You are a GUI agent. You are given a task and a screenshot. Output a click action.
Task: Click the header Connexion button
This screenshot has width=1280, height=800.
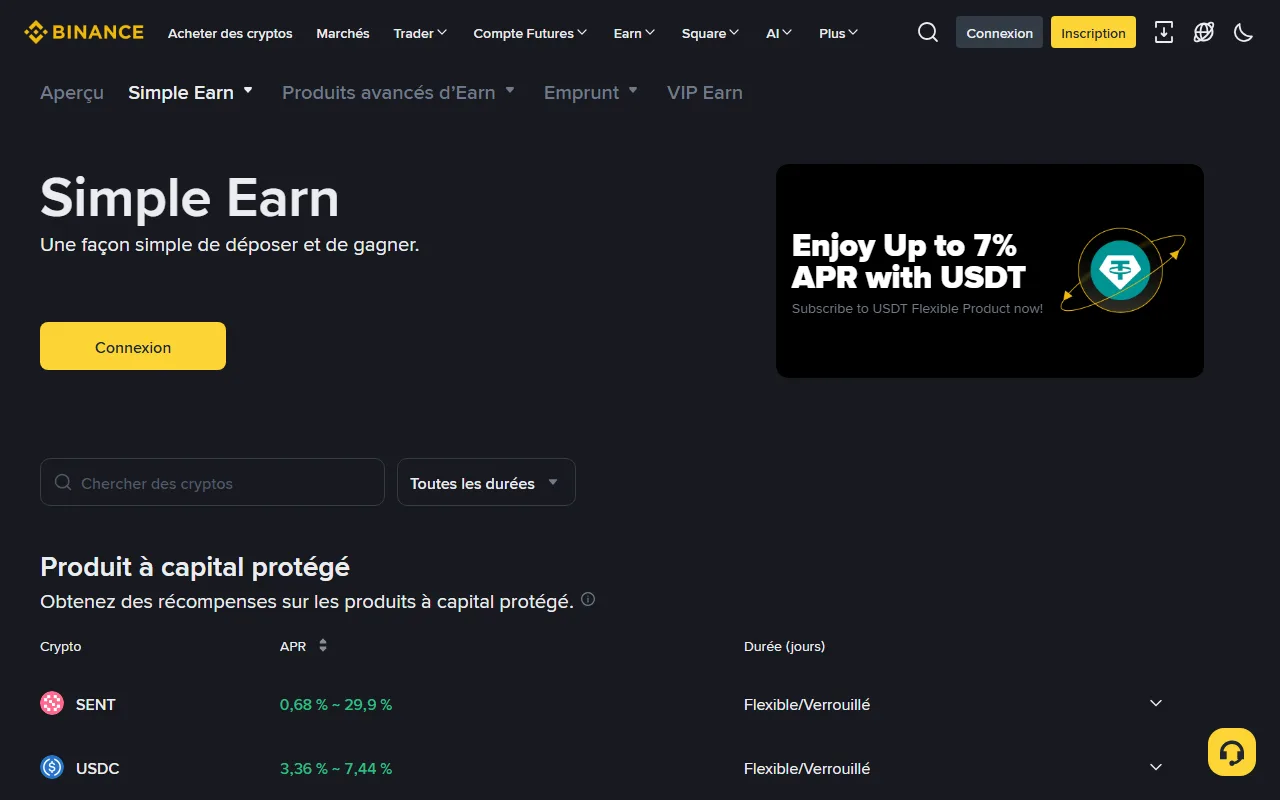coord(999,32)
